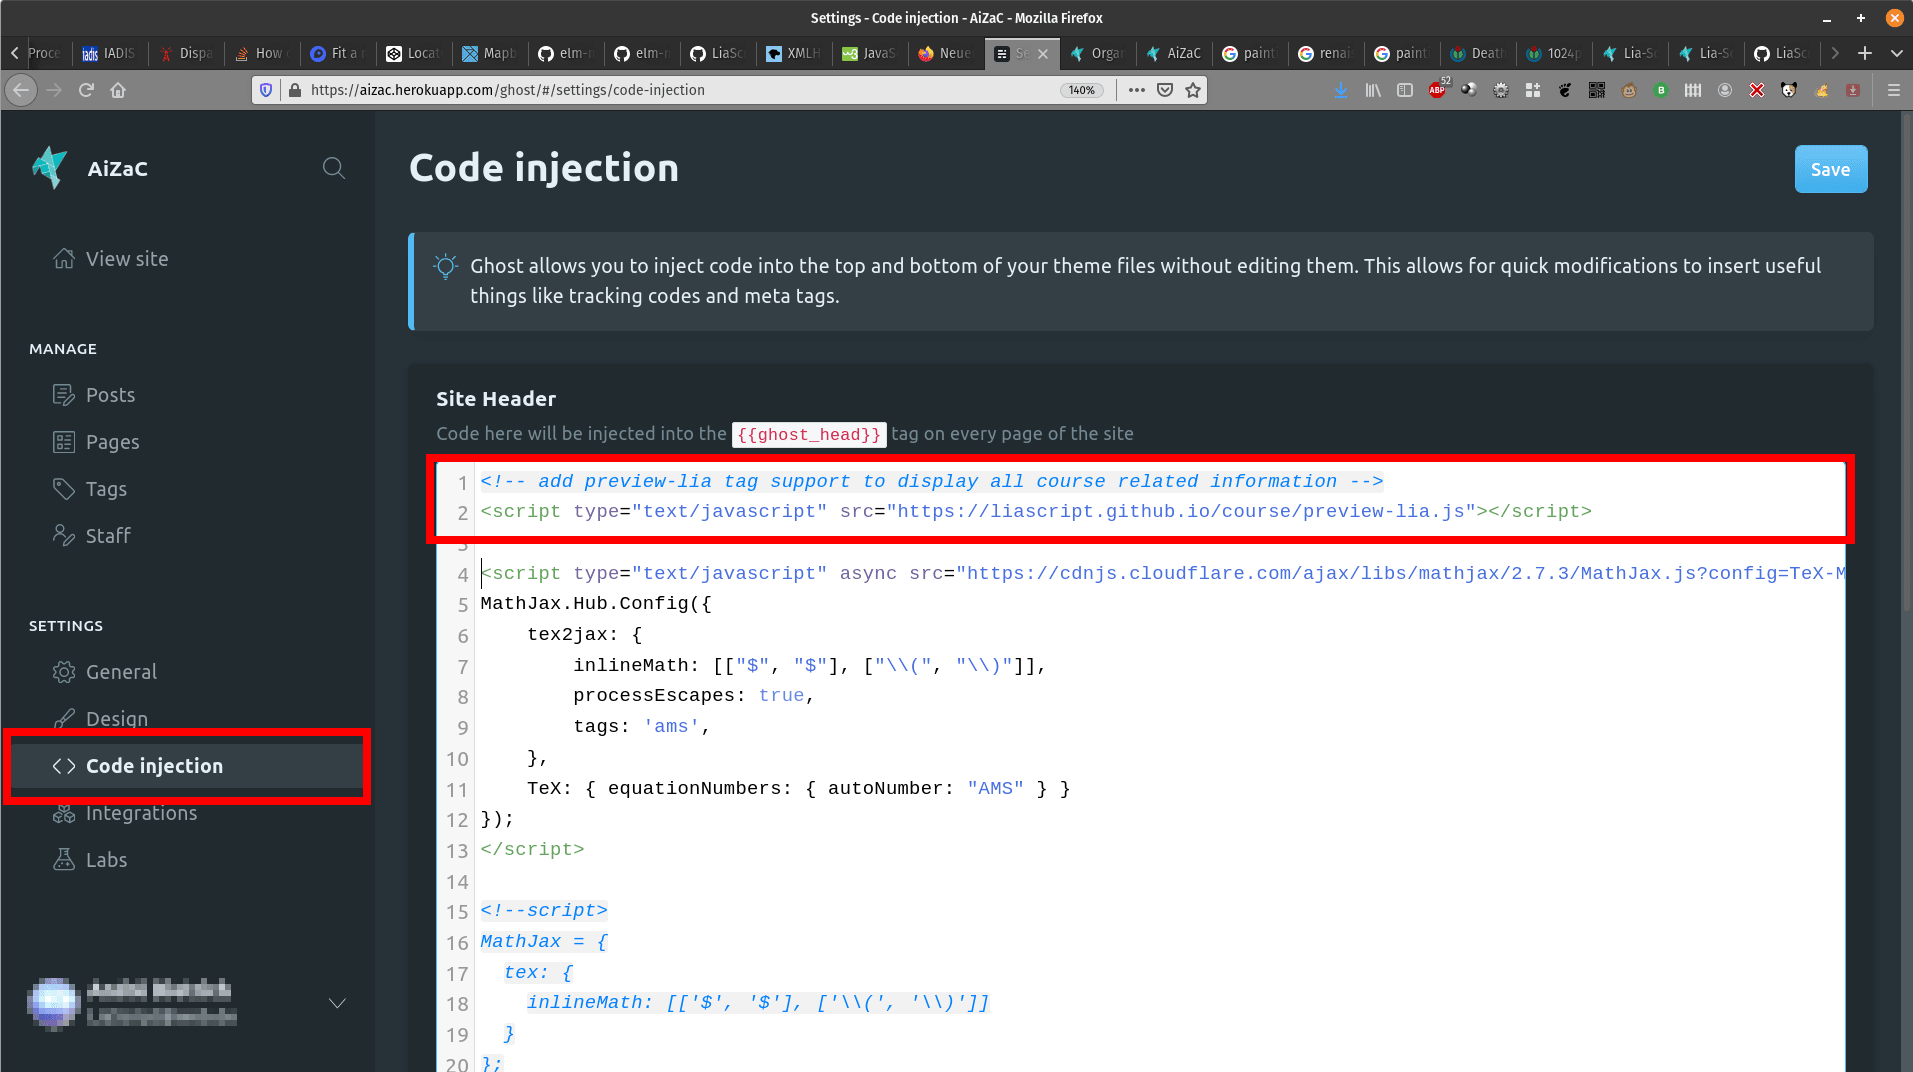Switch to the Mapb browser tab
Viewport: 1913px width, 1072px height.
(489, 53)
